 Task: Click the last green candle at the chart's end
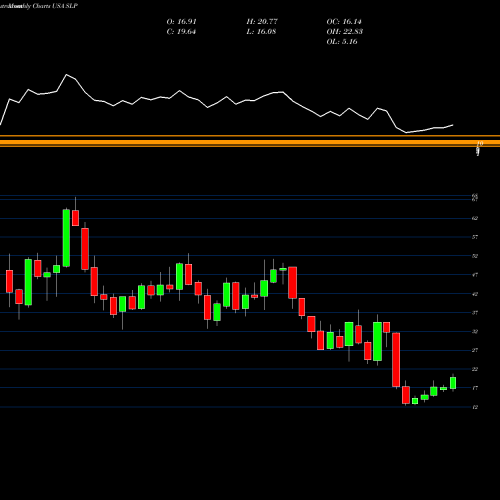[x=453, y=383]
